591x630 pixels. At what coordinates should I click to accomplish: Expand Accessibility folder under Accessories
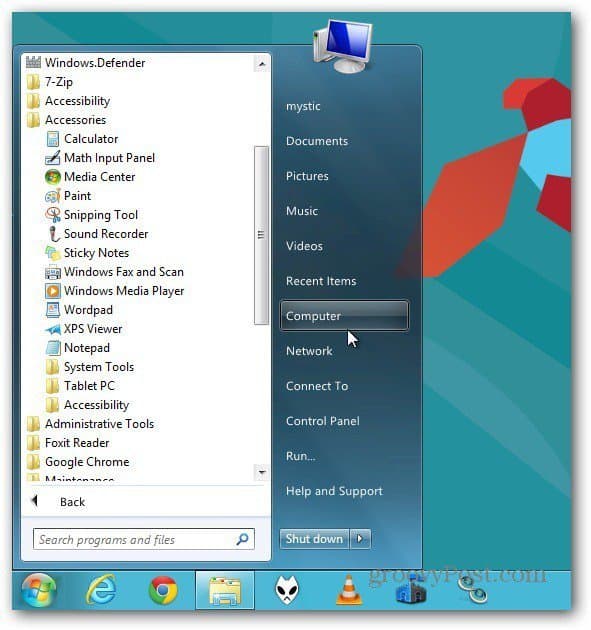point(87,405)
